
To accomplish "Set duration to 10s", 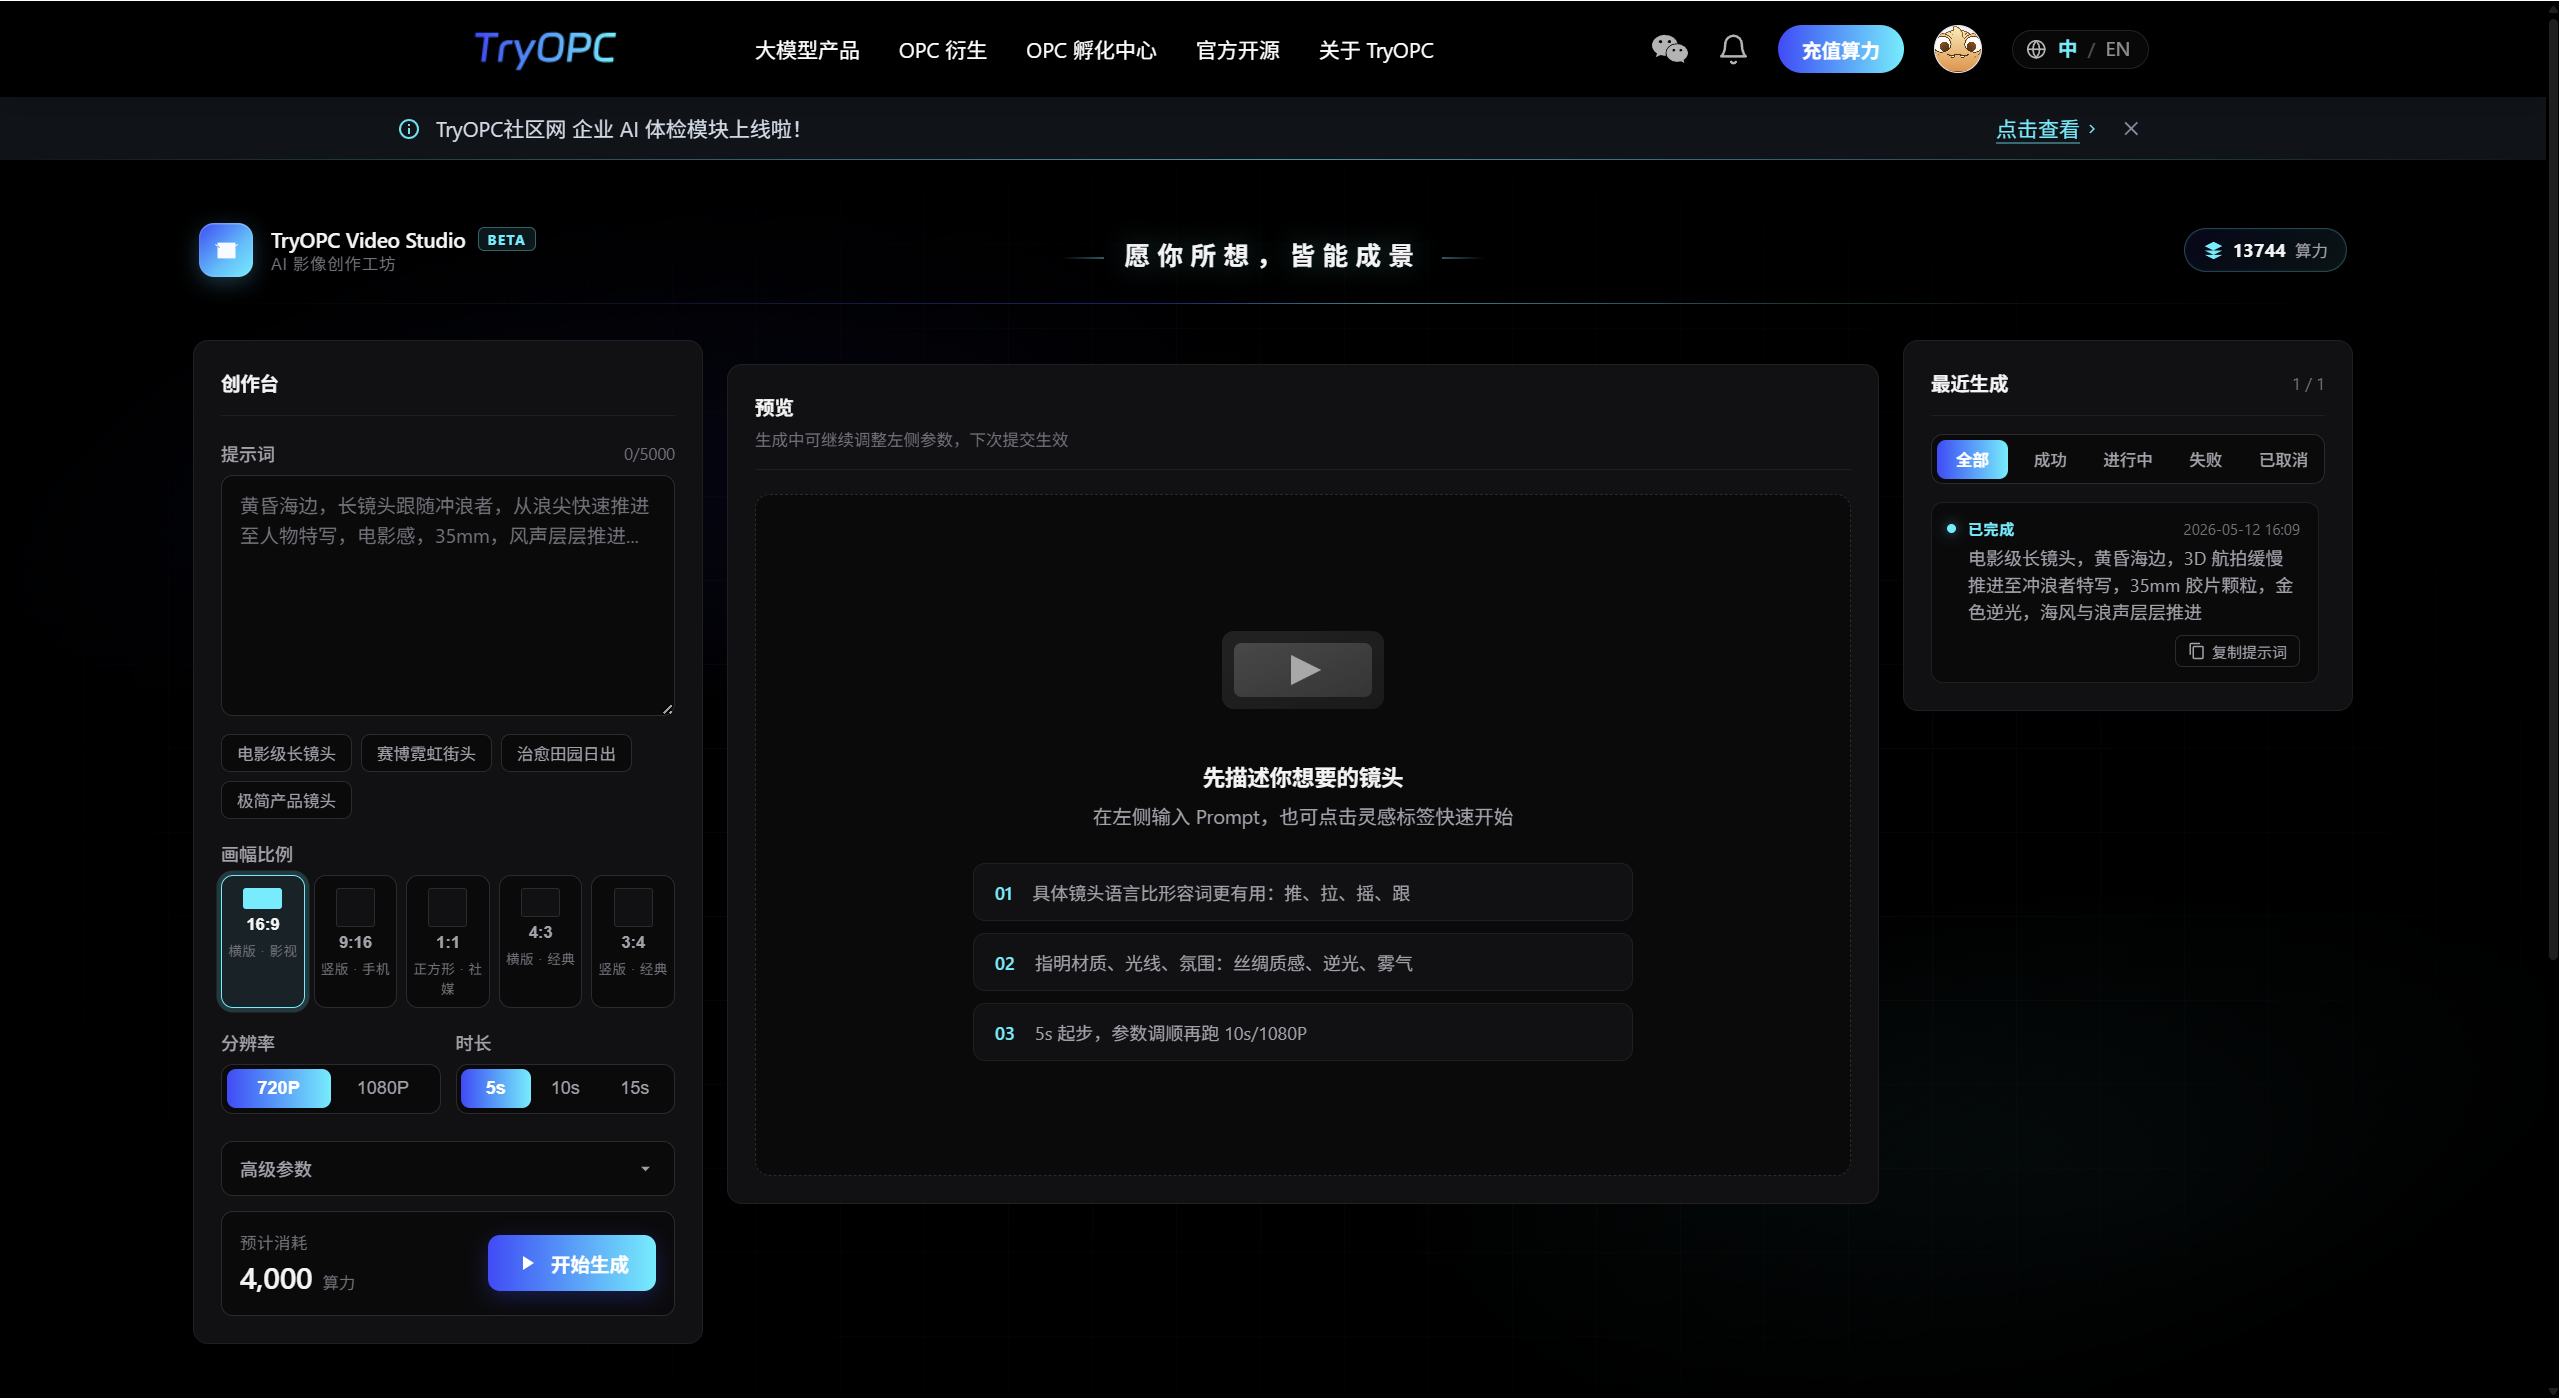I will pyautogui.click(x=565, y=1087).
